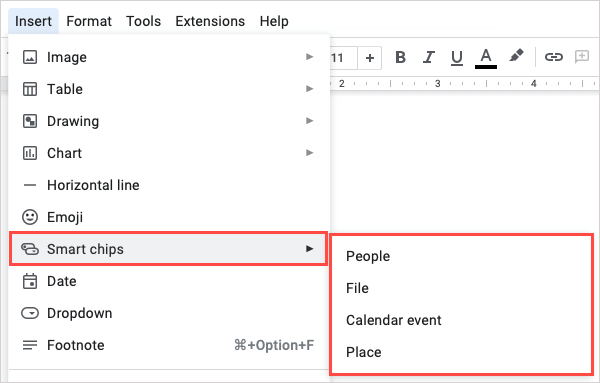This screenshot has height=383, width=600.
Task: Expand the Image submenu arrow
Action: (x=309, y=57)
